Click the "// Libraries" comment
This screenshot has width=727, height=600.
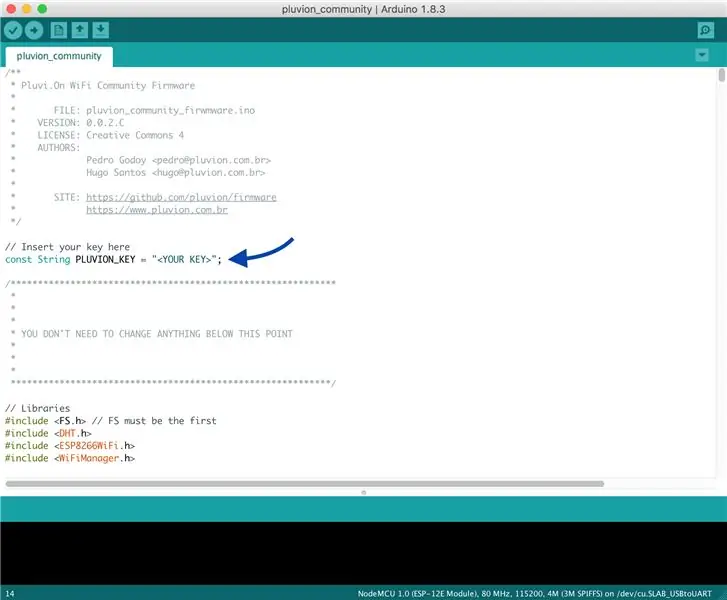coord(38,409)
